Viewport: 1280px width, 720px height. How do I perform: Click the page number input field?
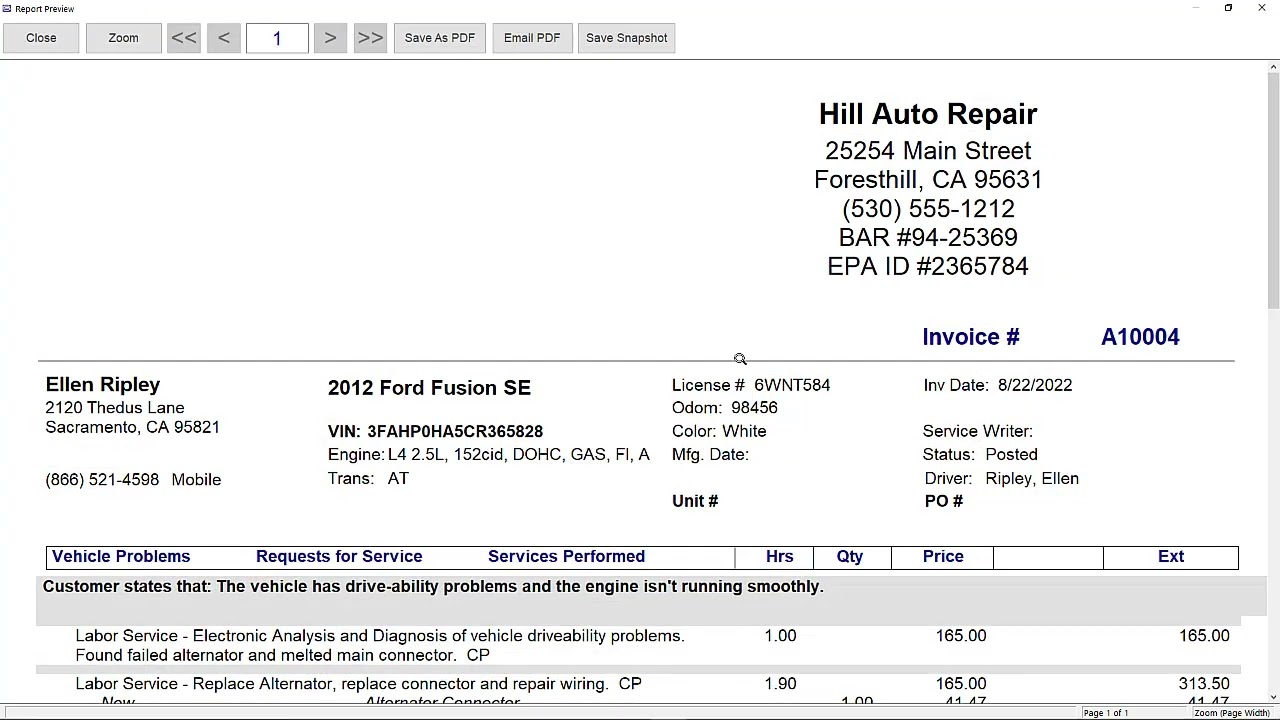277,38
